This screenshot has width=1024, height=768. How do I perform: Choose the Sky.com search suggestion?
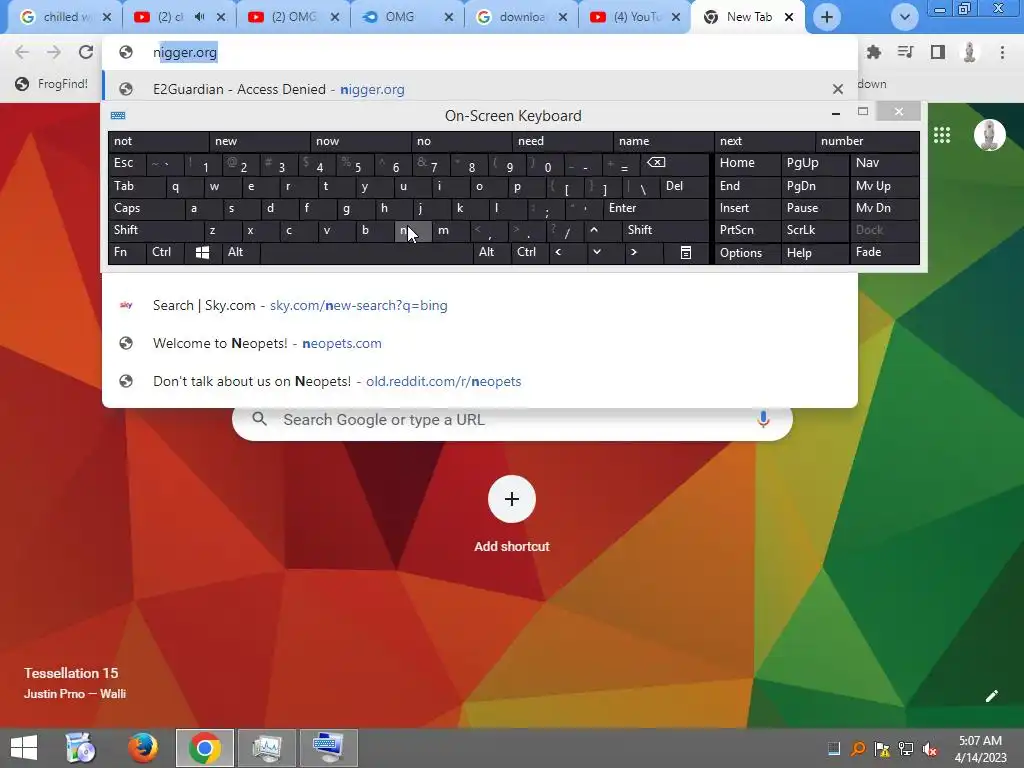coord(479,306)
